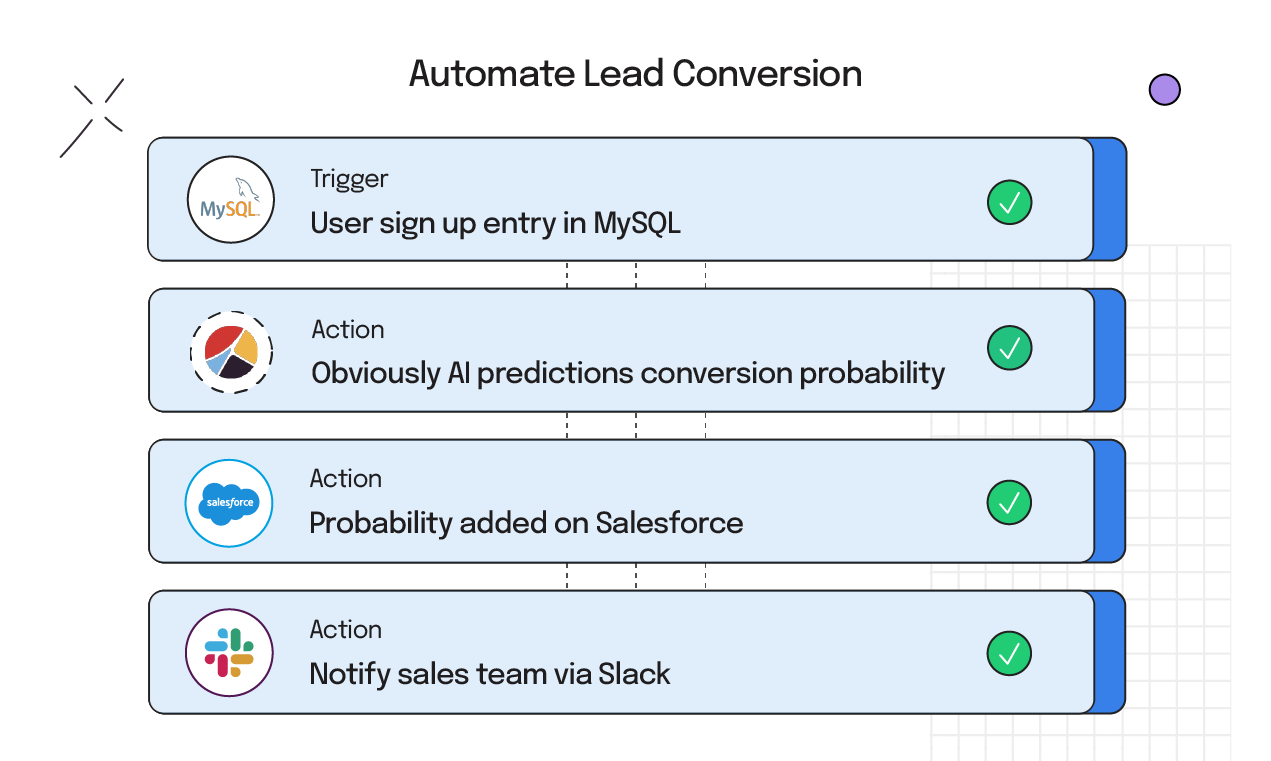Expand blue side tab of Salesforce card
Screen dimensions: 1271x761
[x=1109, y=501]
